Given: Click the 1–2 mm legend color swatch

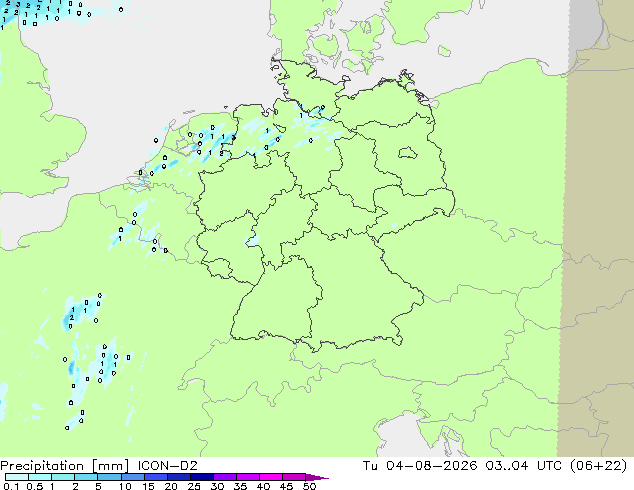Looking at the screenshot, I should point(63,477).
